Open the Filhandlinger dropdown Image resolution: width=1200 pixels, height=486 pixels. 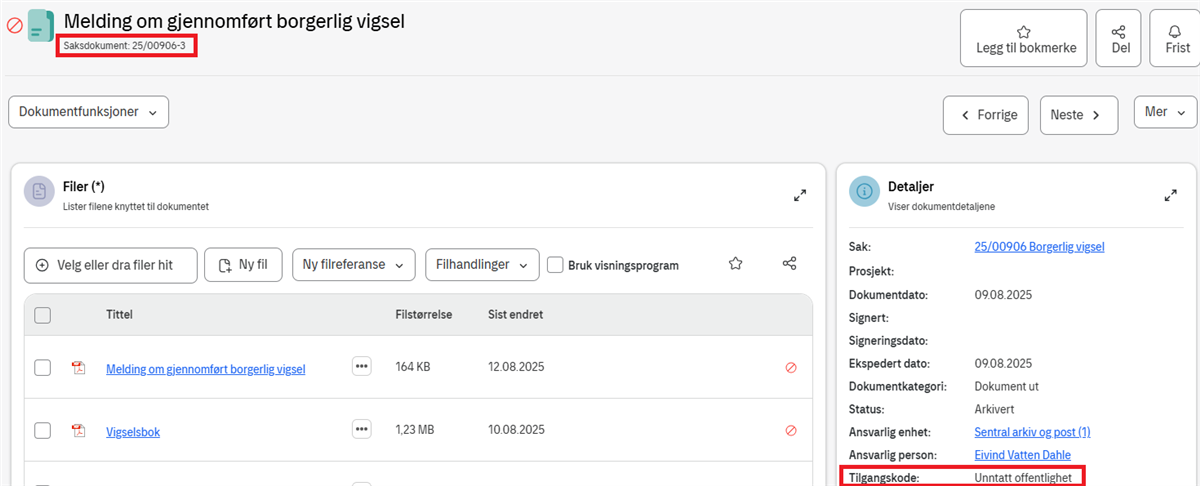click(x=482, y=265)
